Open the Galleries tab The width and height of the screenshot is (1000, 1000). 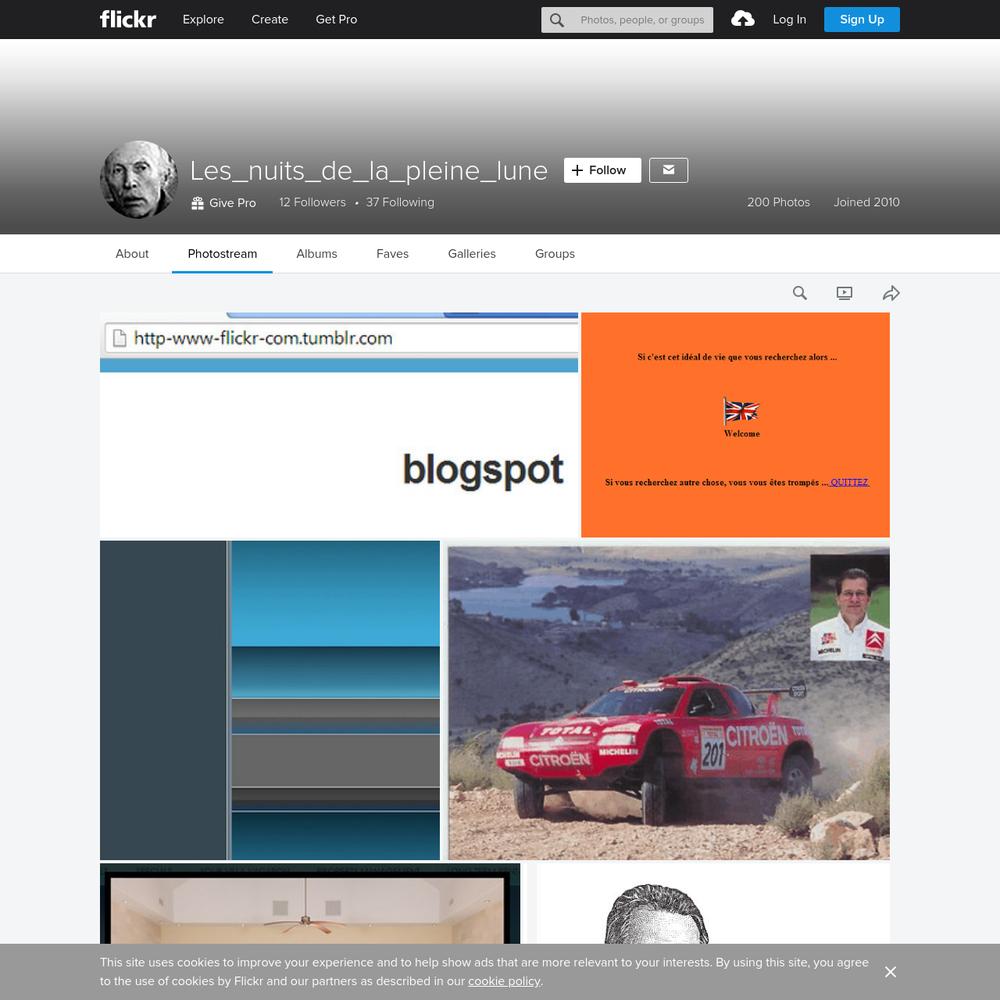coord(472,254)
